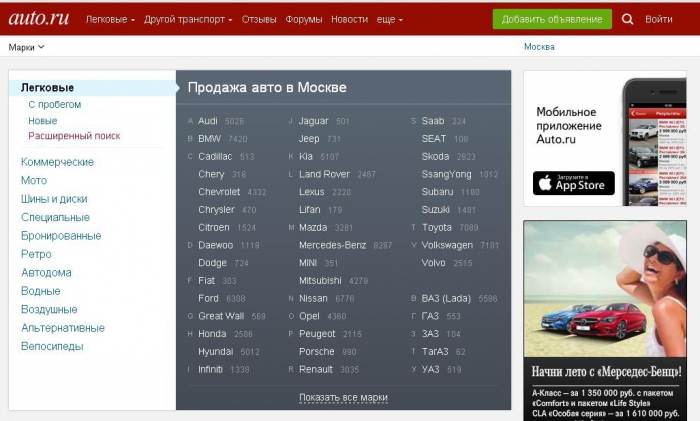Change the region via the Москва link
This screenshot has height=421, width=700.
coord(539,47)
